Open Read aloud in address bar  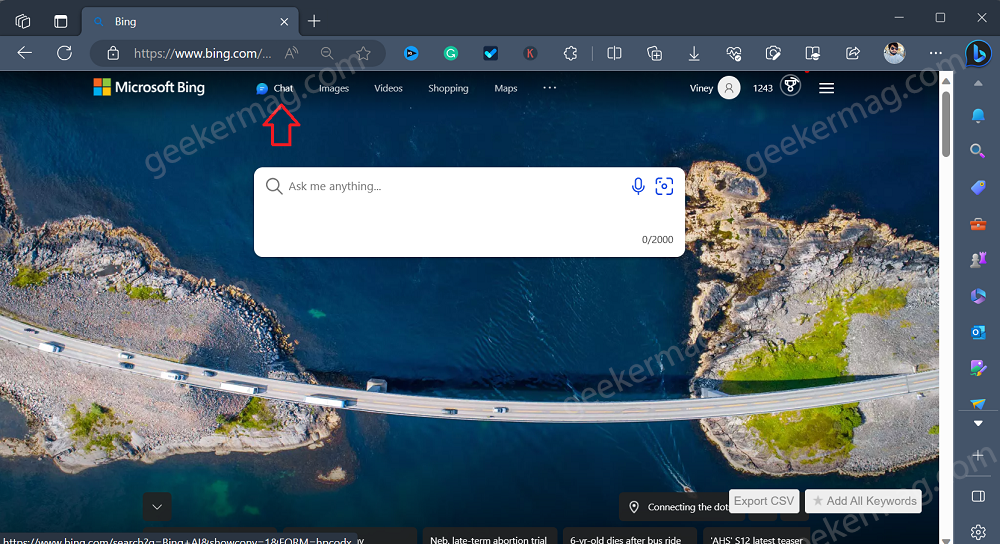pos(291,53)
